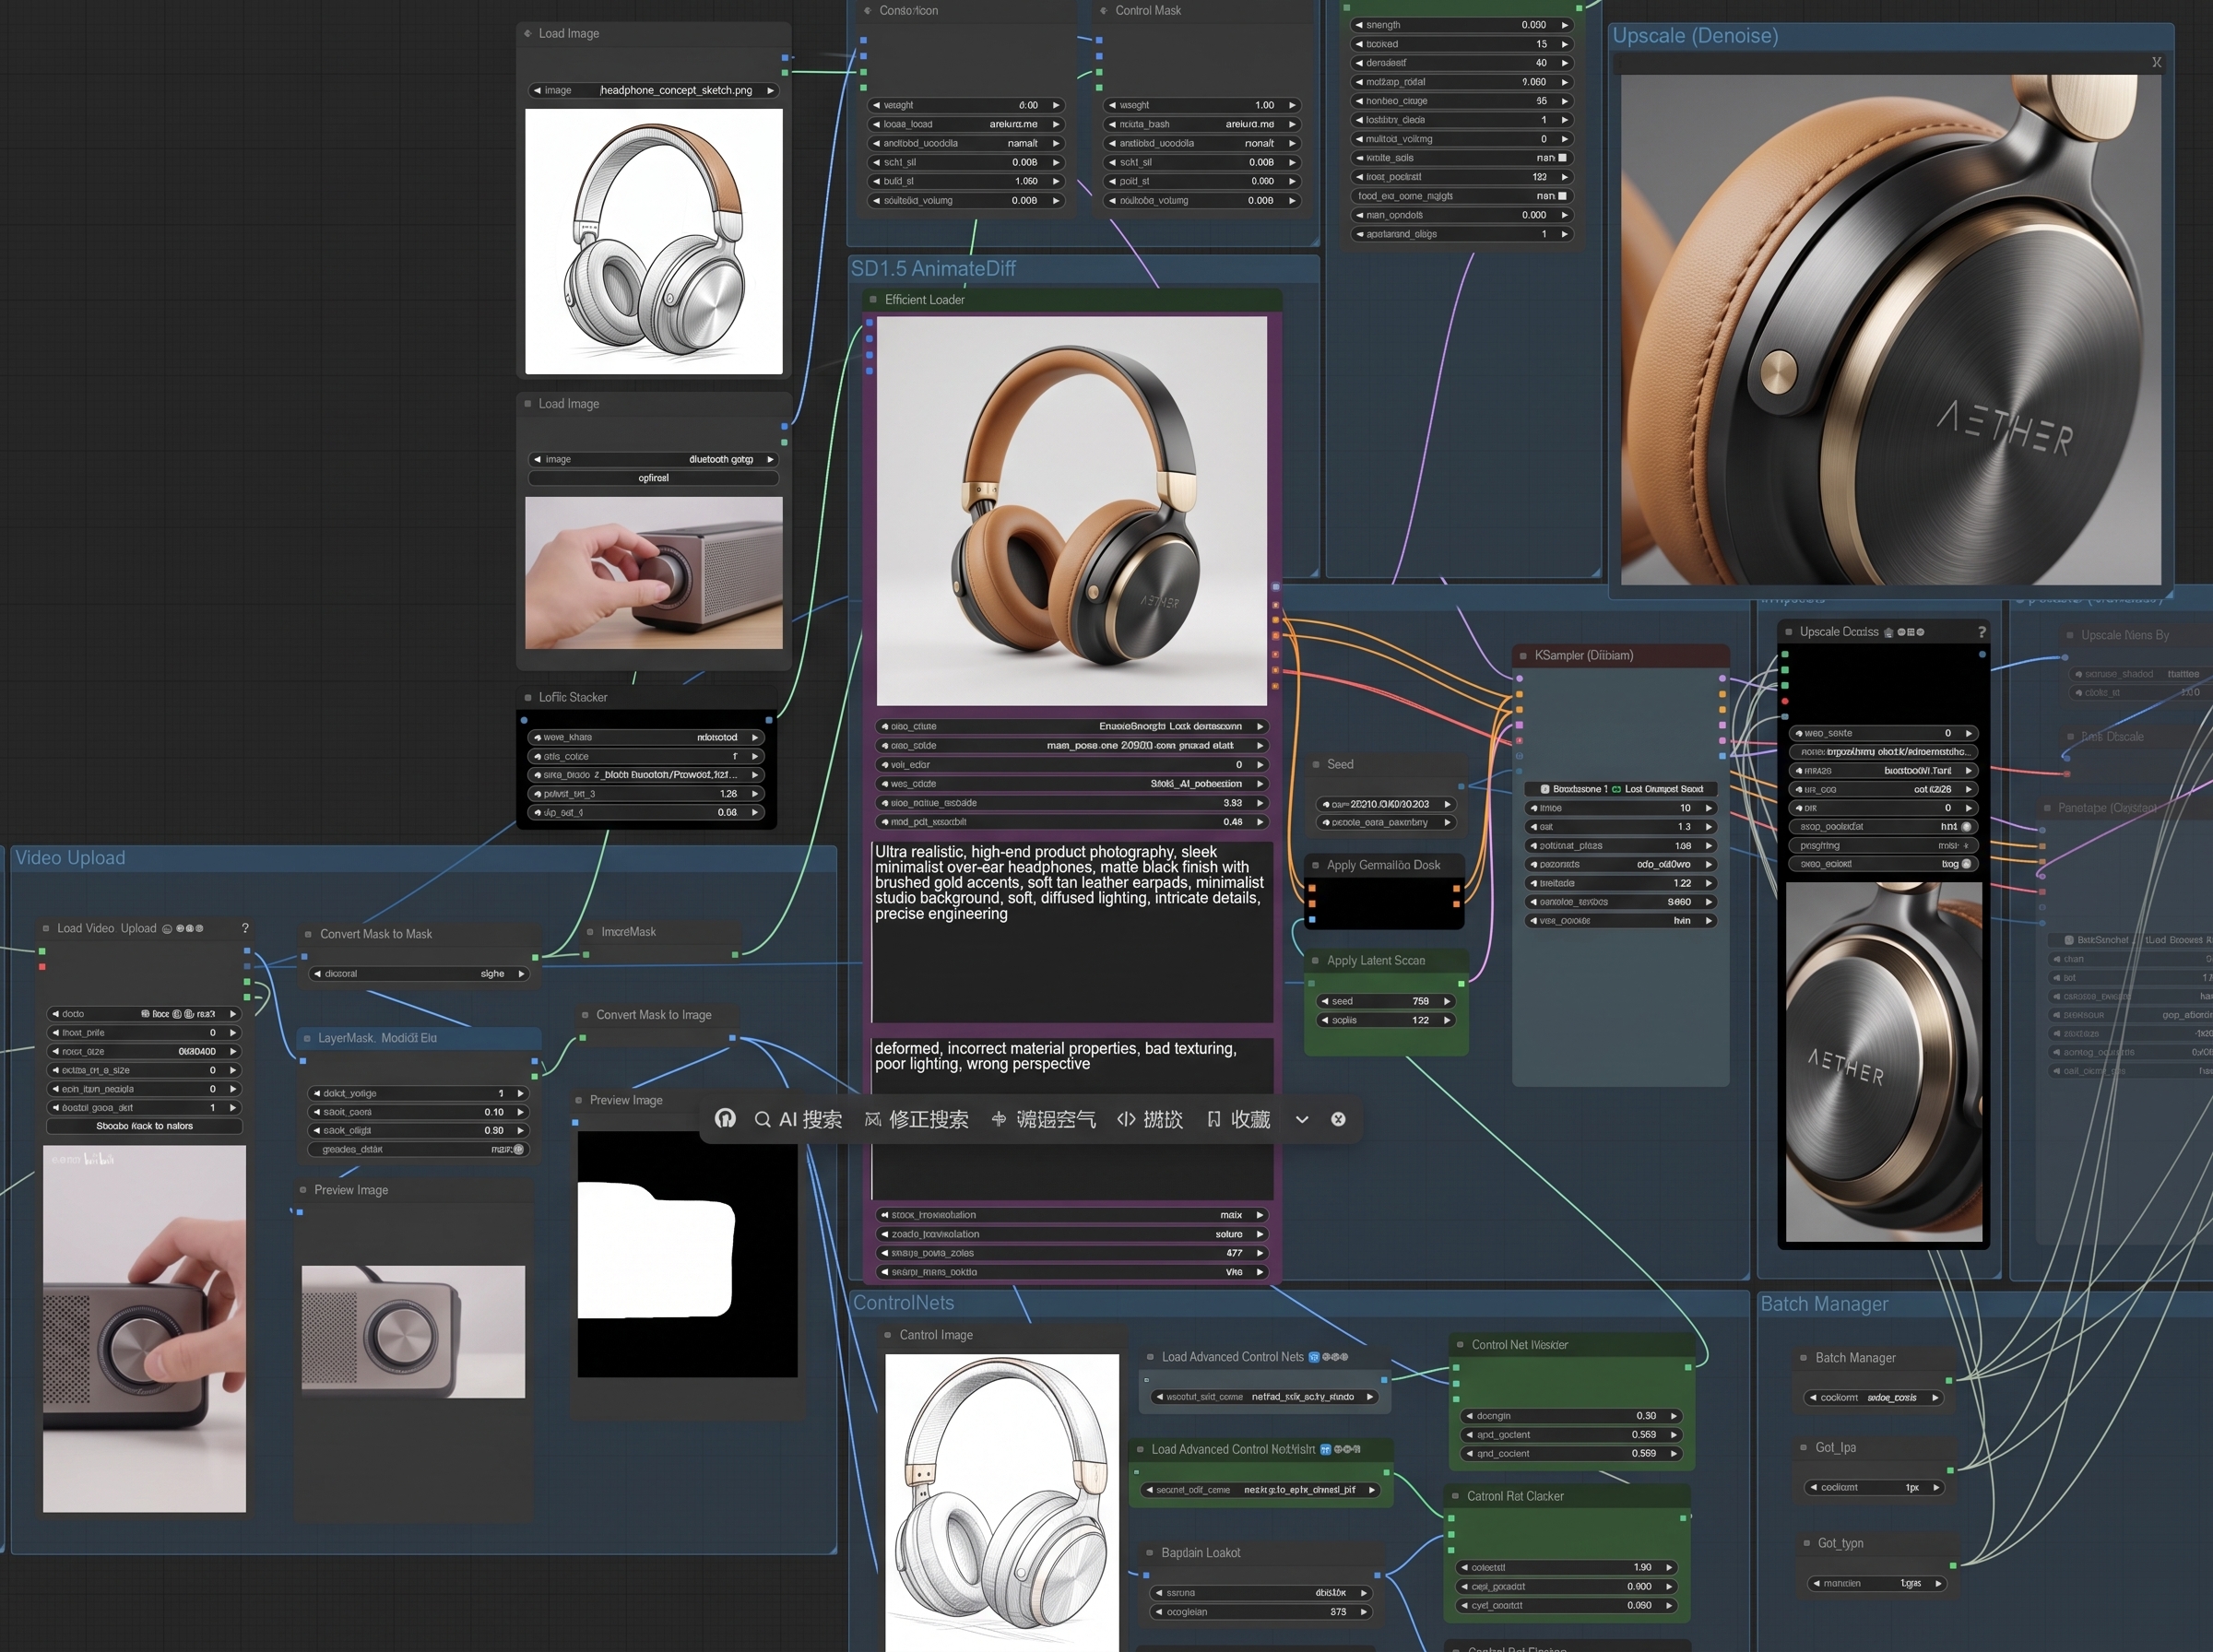Toggle the Boaxbzsone 1 checkbox in KSampler
The width and height of the screenshot is (2213, 1652).
click(x=1545, y=789)
